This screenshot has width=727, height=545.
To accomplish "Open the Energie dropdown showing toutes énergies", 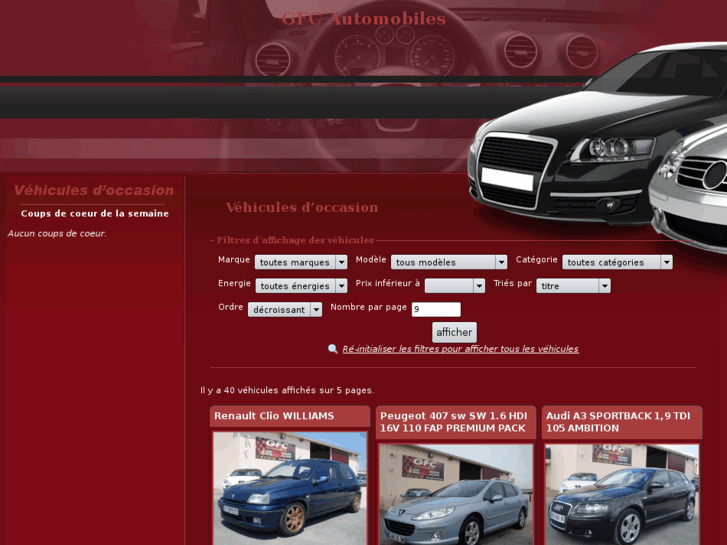I will (301, 286).
